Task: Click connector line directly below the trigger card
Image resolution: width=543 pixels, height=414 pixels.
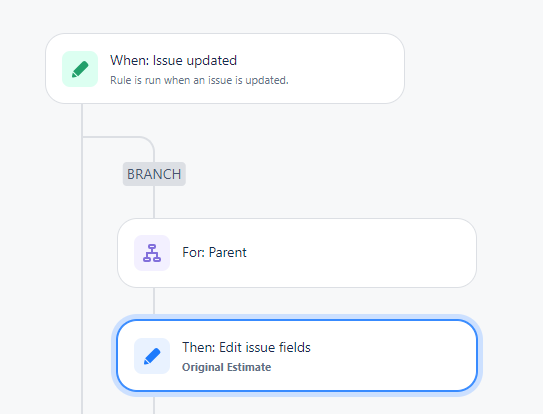Action: point(82,120)
